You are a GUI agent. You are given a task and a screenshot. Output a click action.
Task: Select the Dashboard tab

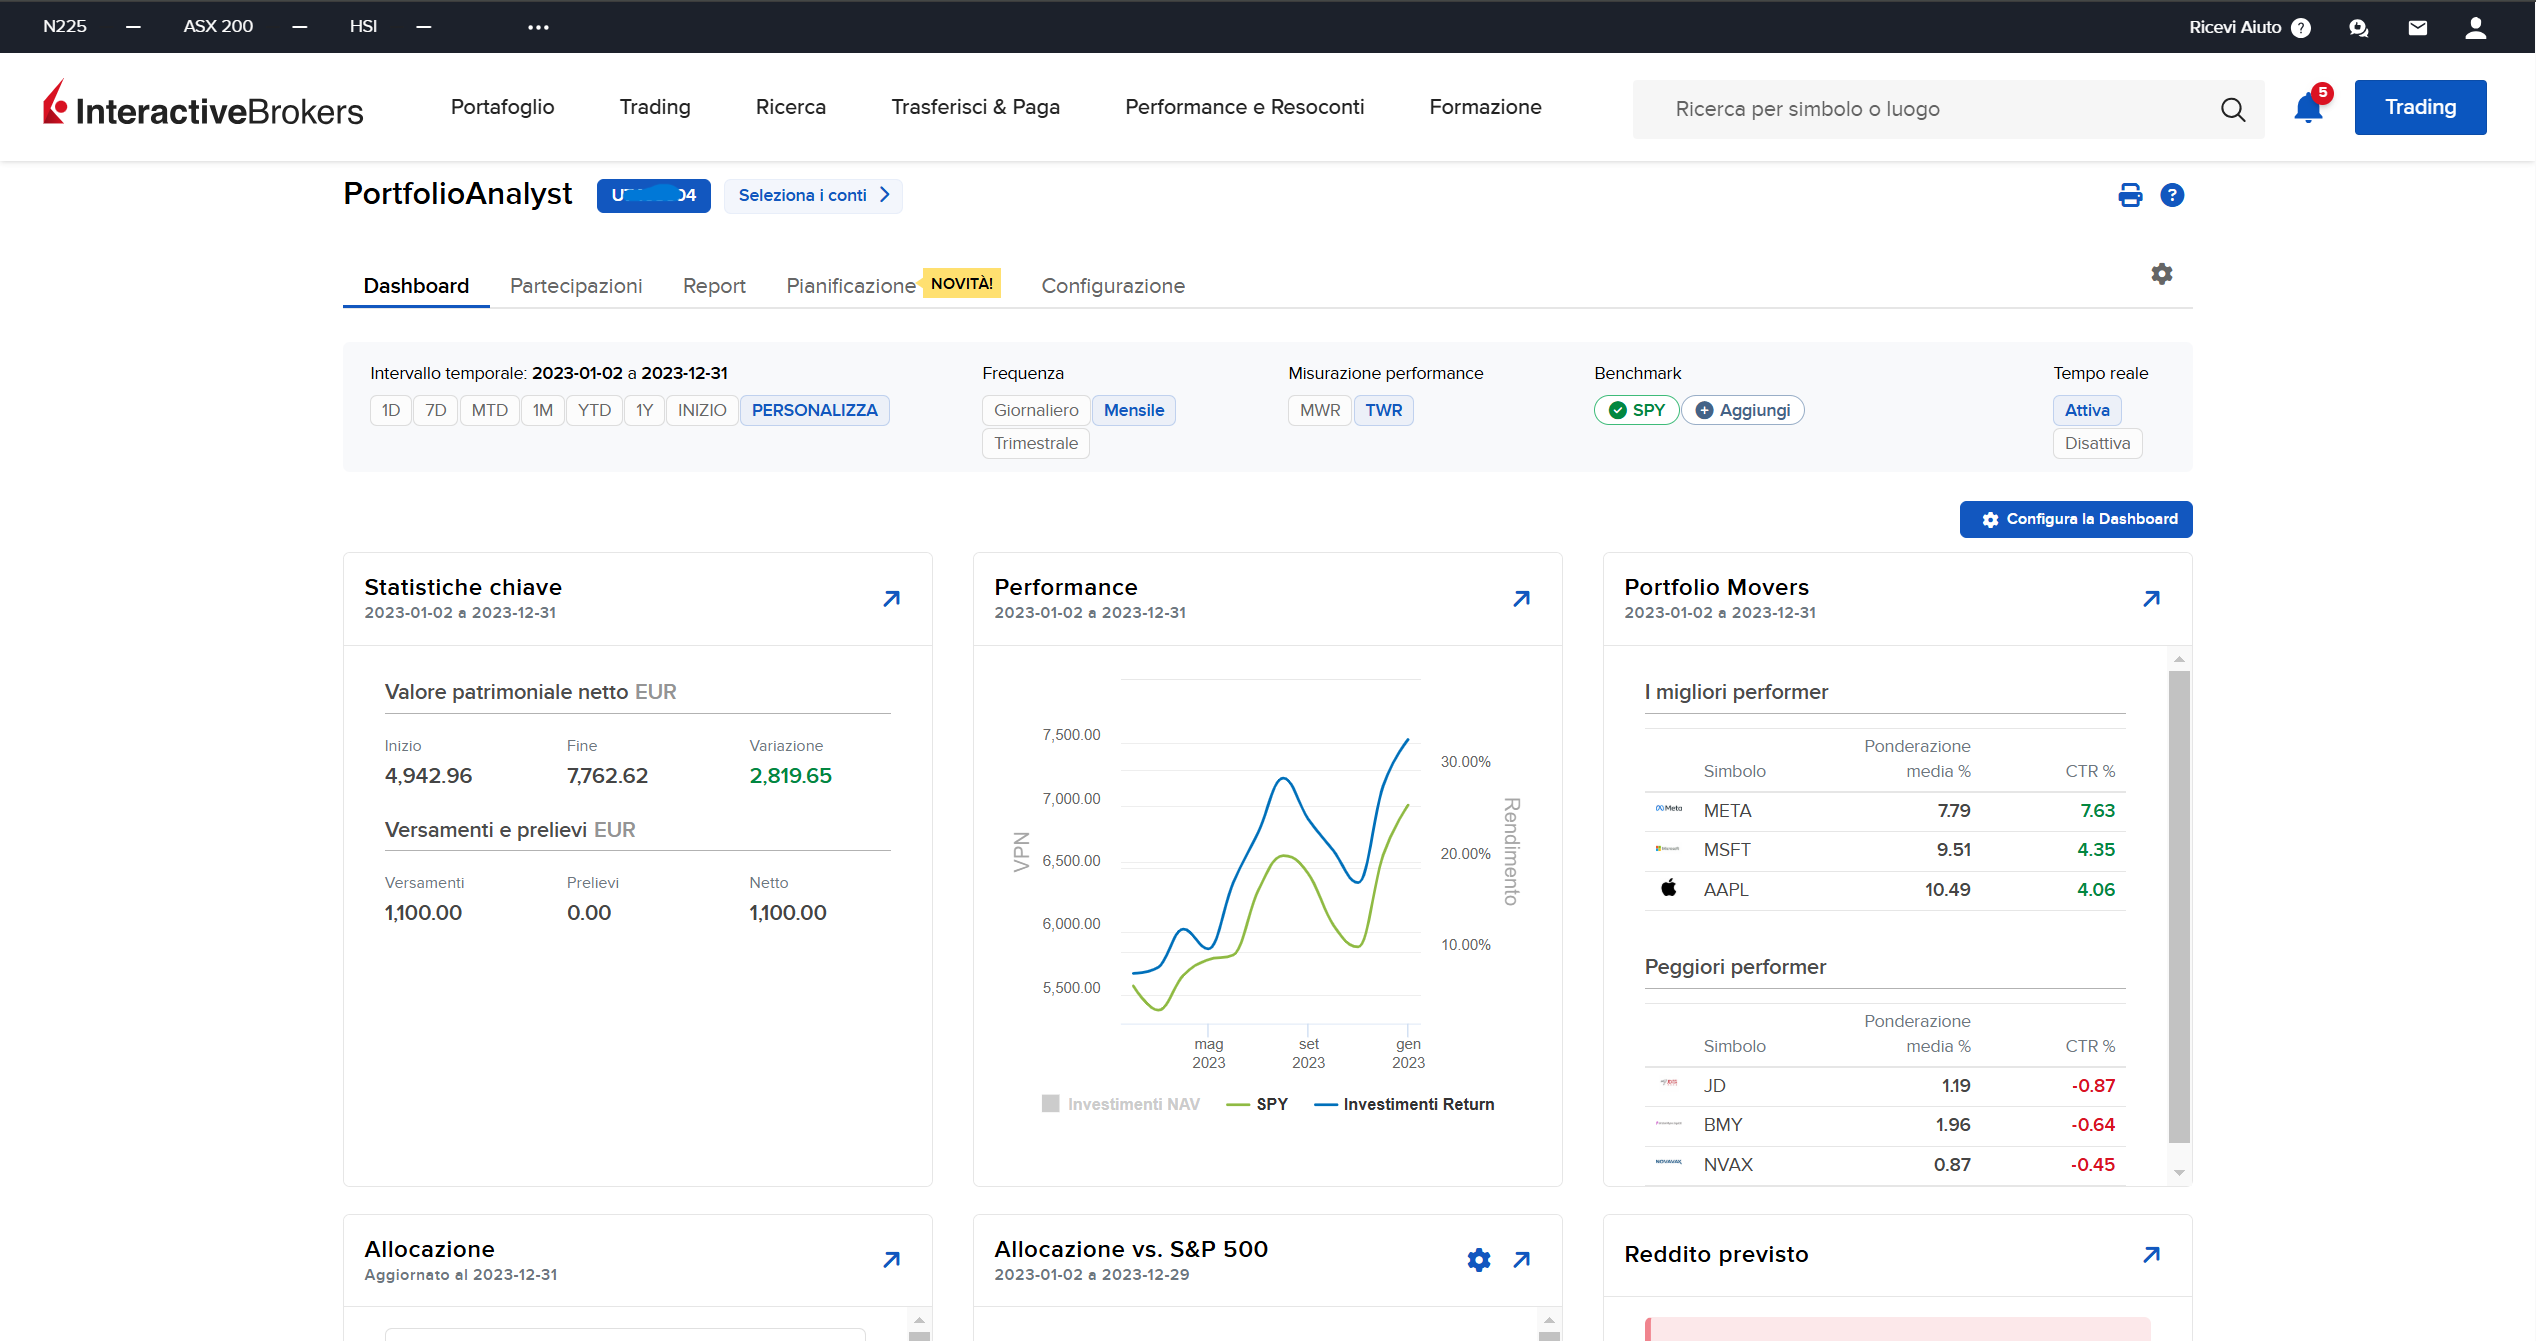point(416,286)
